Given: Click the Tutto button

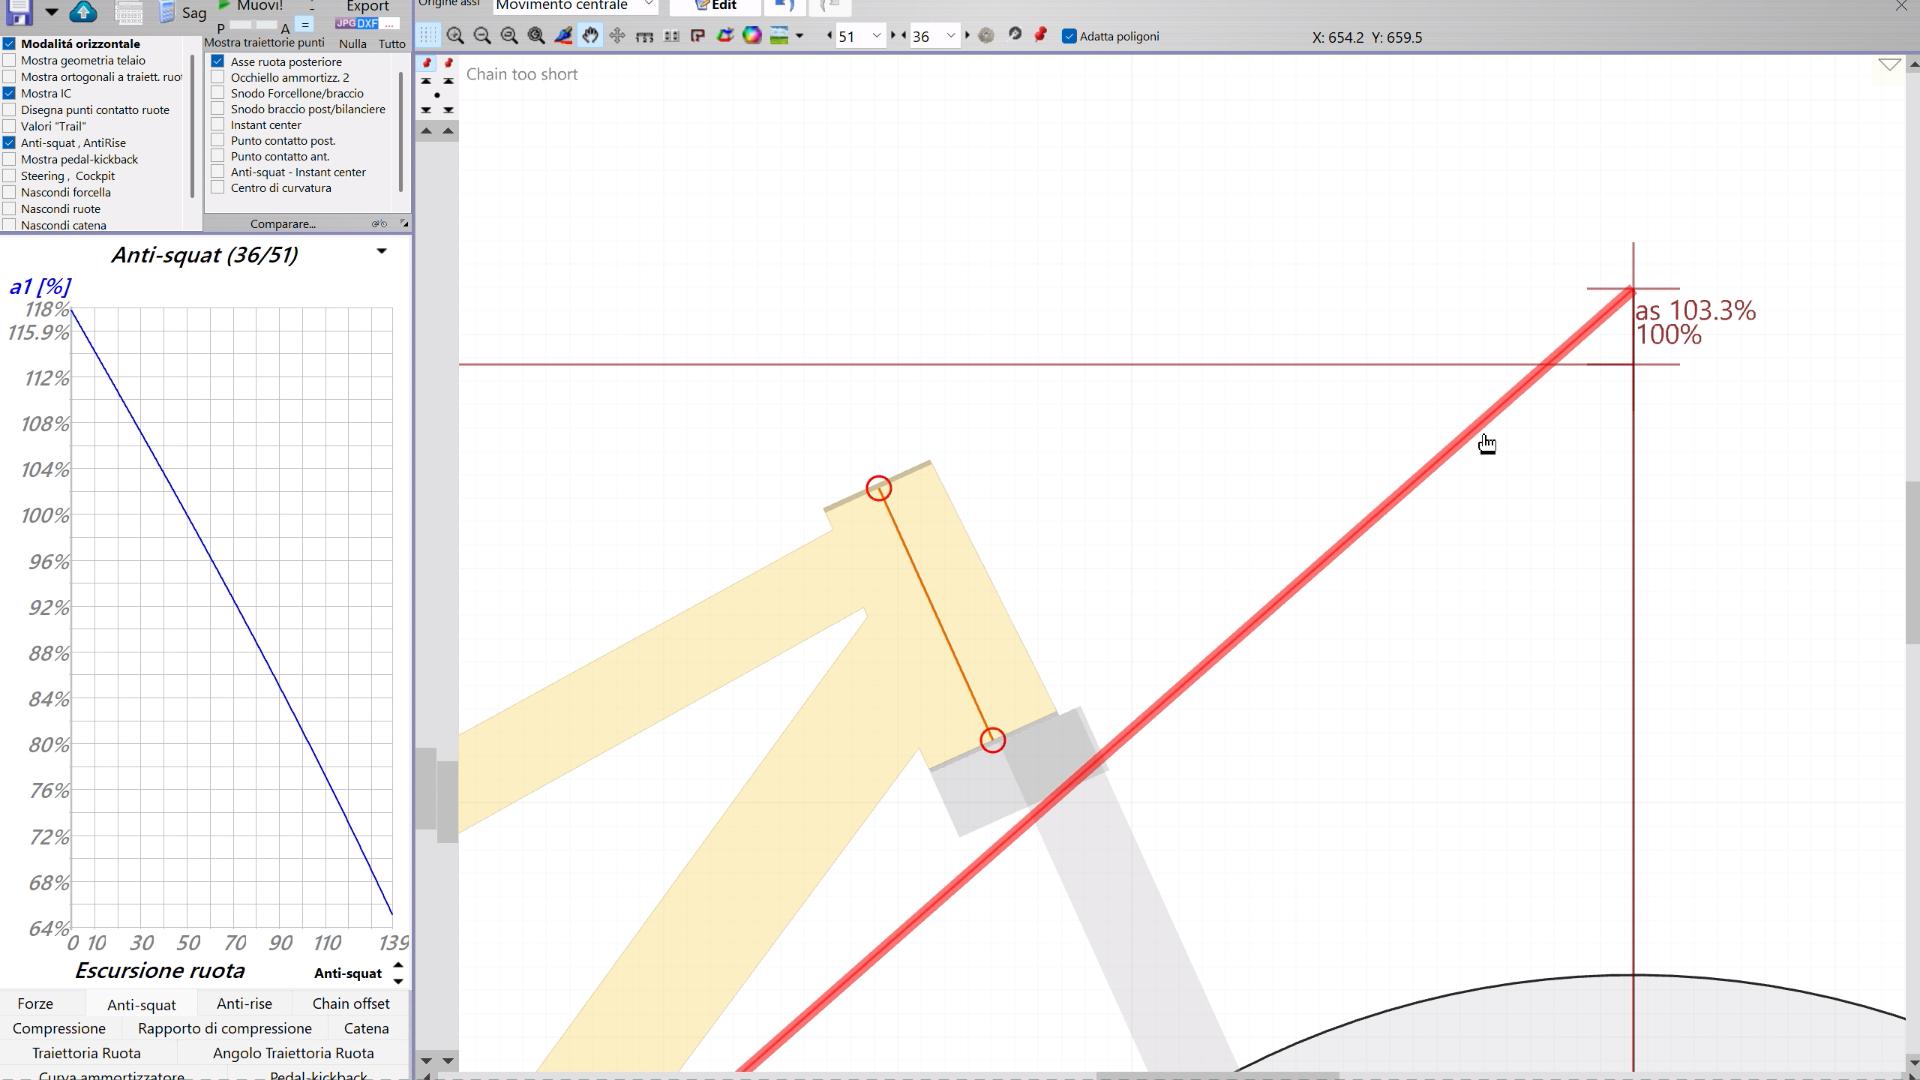Looking at the screenshot, I should tap(392, 44).
